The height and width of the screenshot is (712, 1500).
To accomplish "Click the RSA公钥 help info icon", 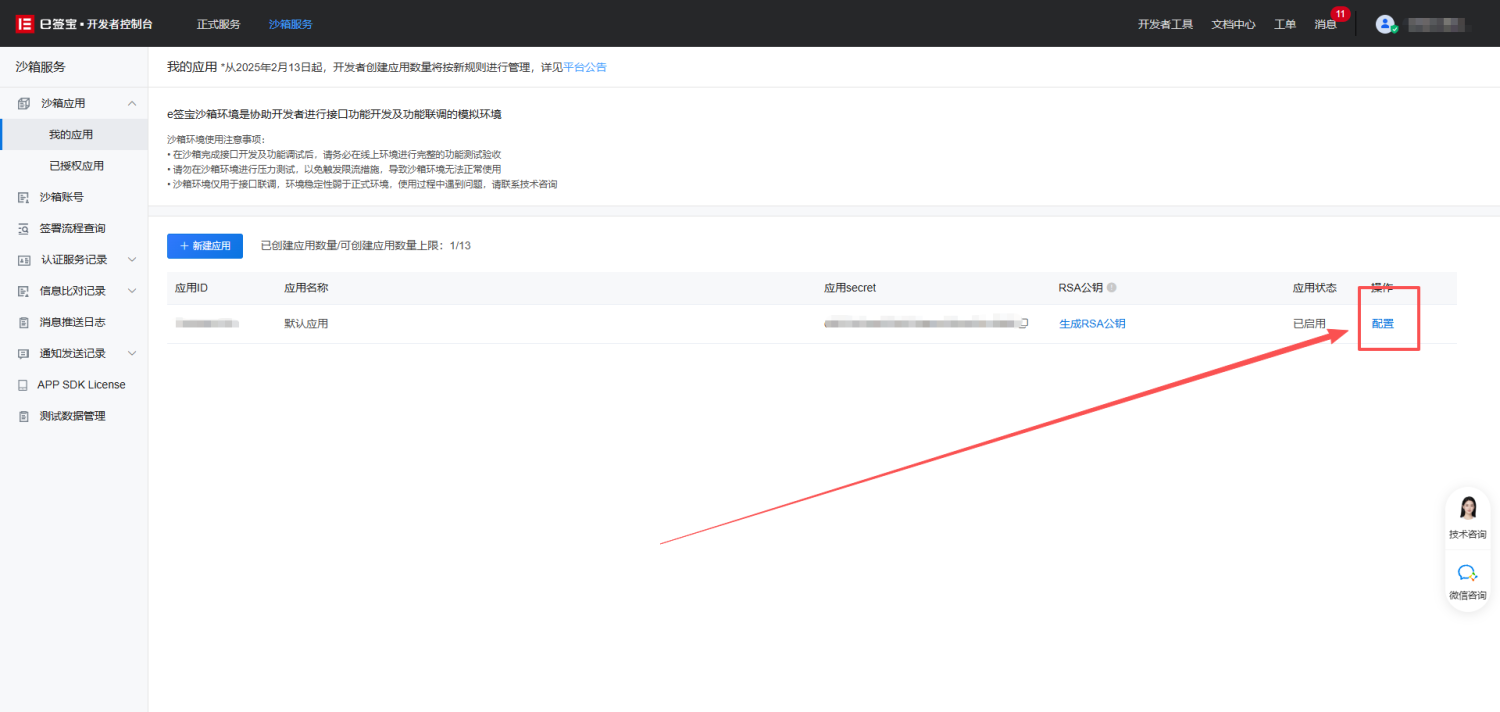I will click(1111, 288).
